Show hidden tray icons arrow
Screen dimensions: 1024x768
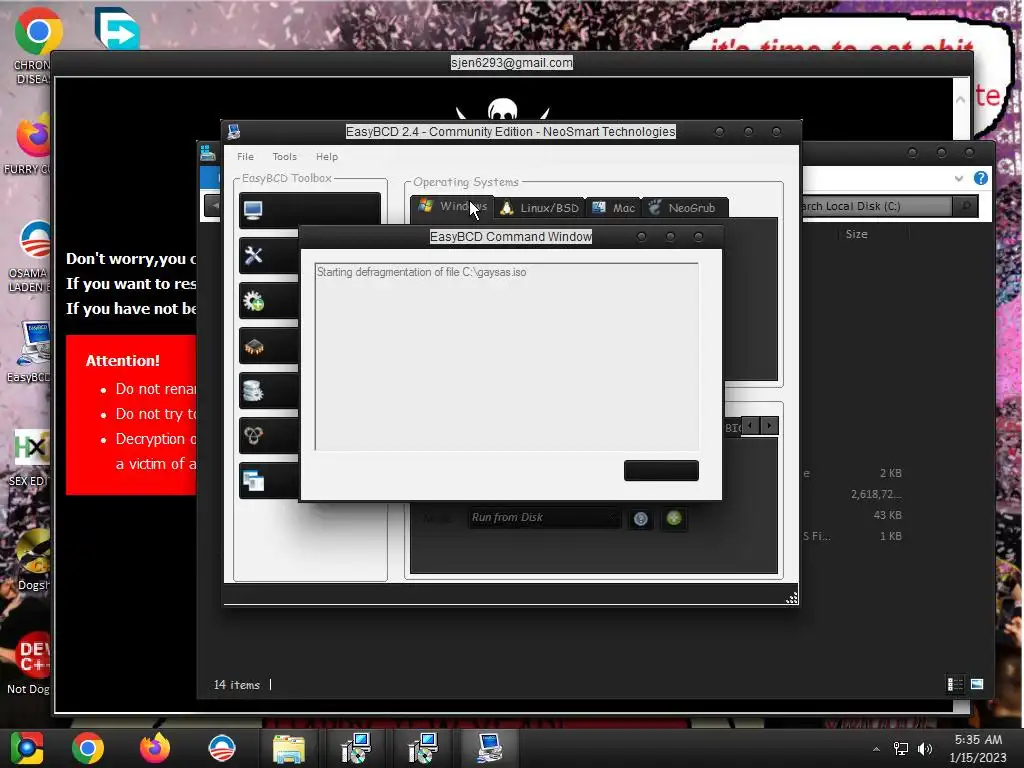[x=876, y=749]
